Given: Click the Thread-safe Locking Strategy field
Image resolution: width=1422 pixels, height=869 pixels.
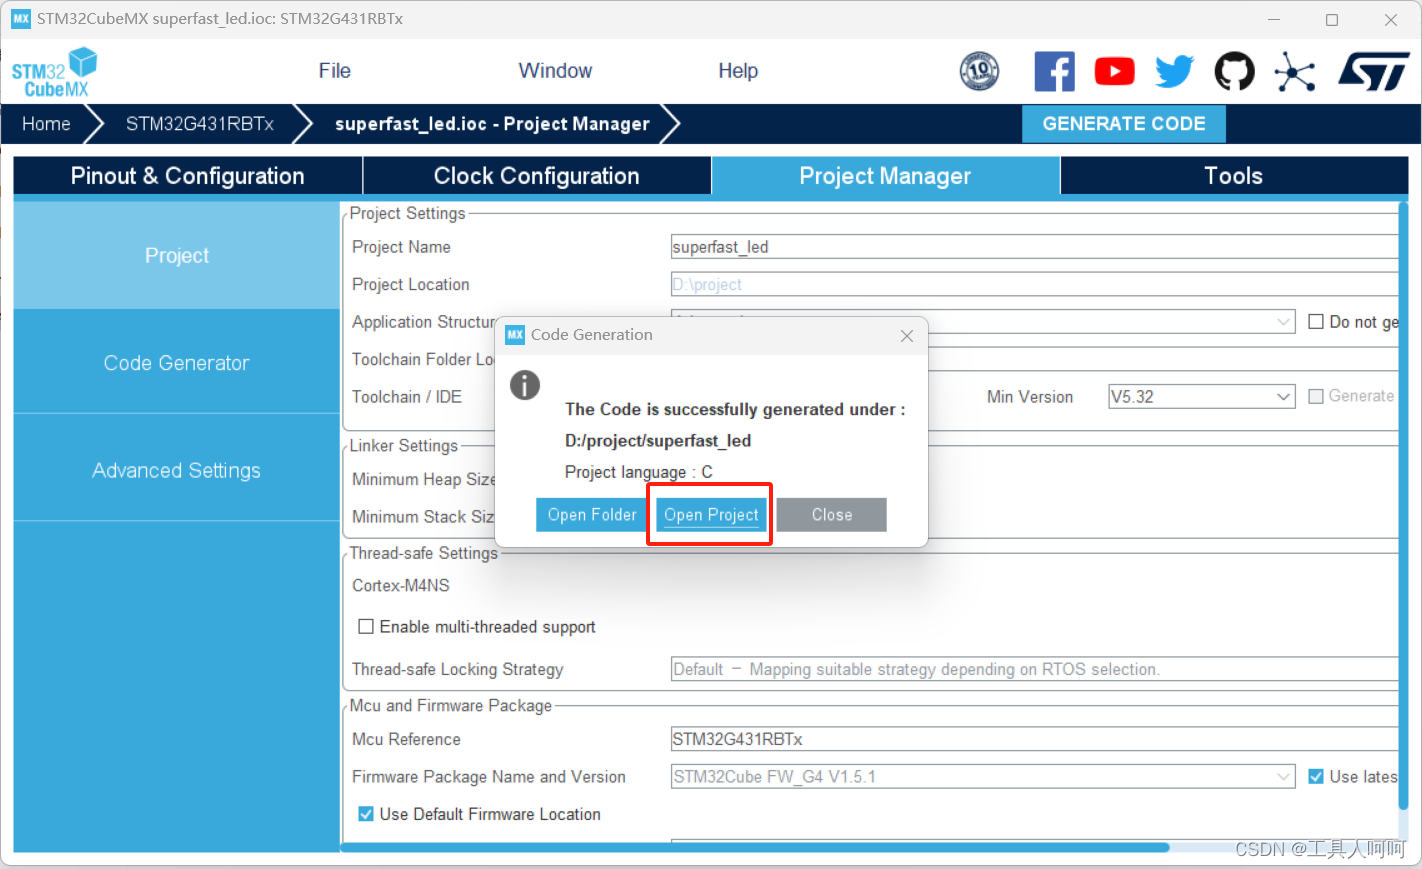Looking at the screenshot, I should (x=1034, y=670).
